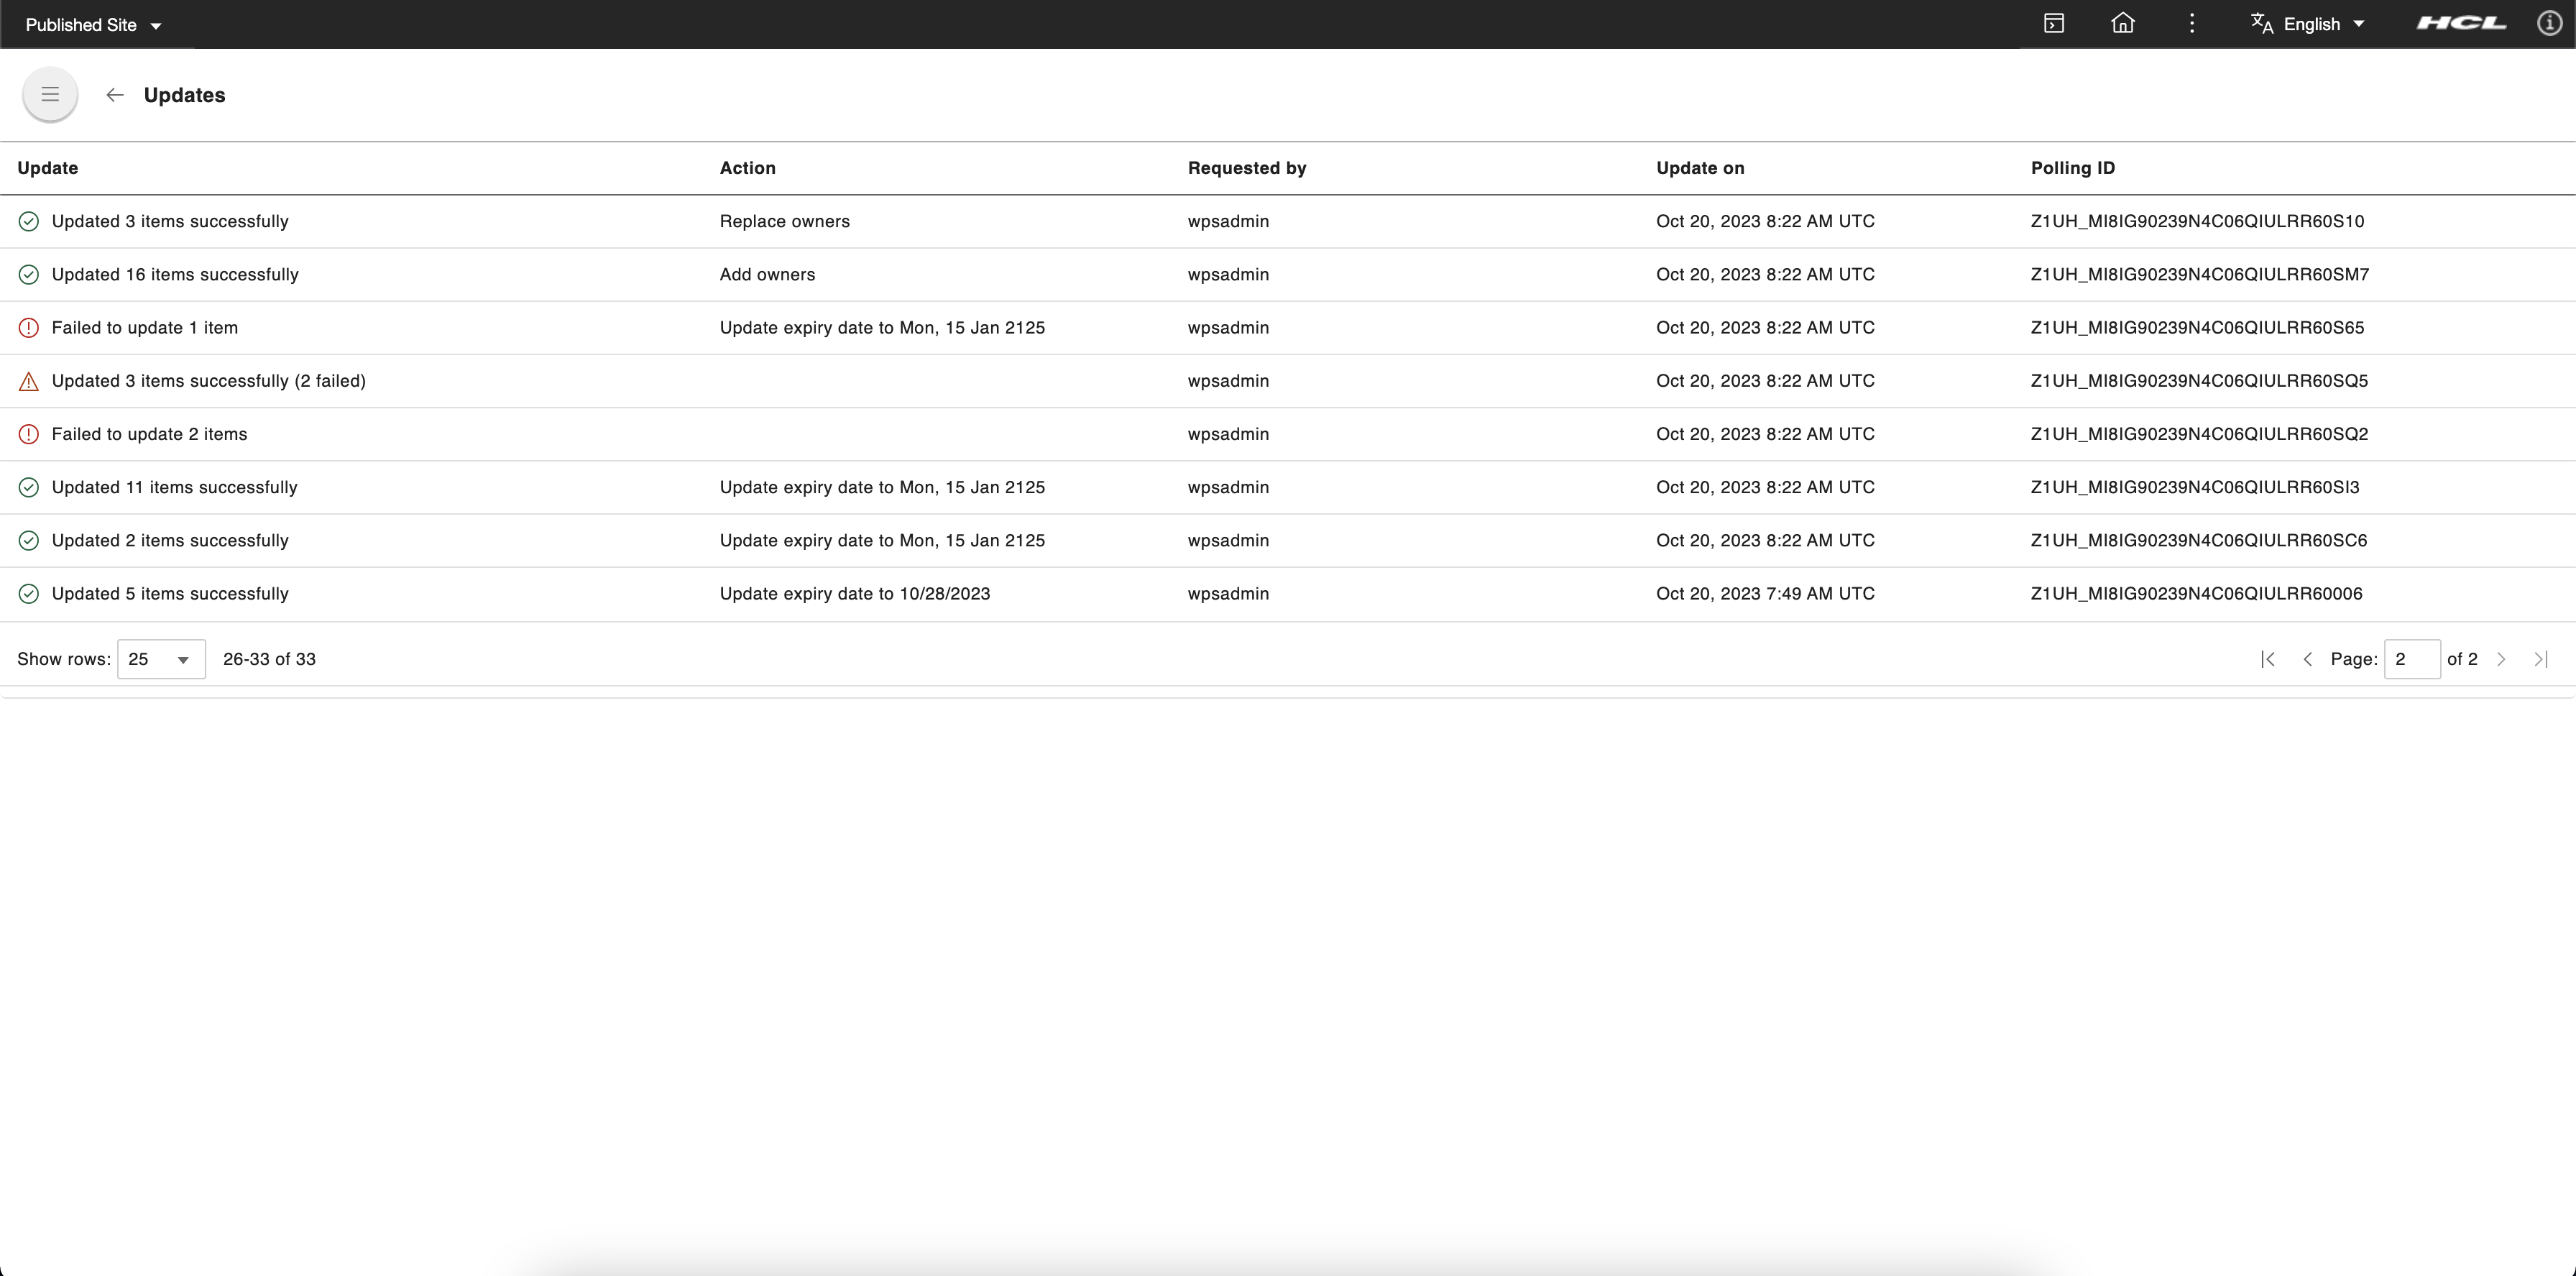Click the red error icon on Failed to update 1 item
Viewport: 2576px width, 1276px height.
pos(29,328)
